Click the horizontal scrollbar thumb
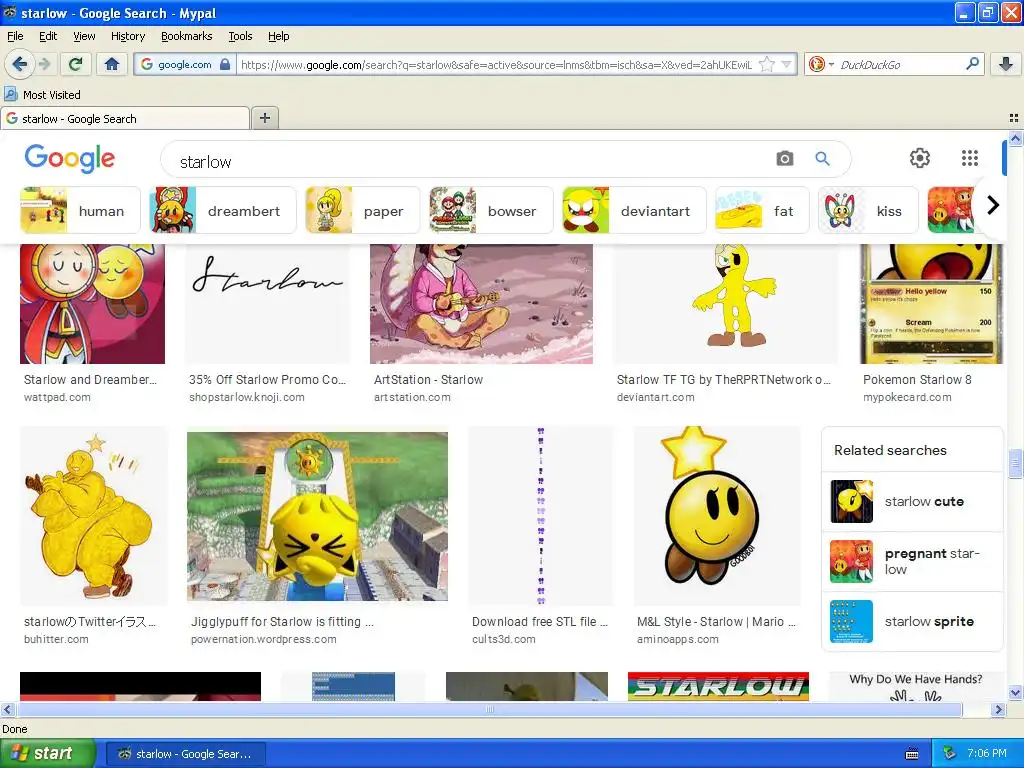The image size is (1024, 768). 490,709
